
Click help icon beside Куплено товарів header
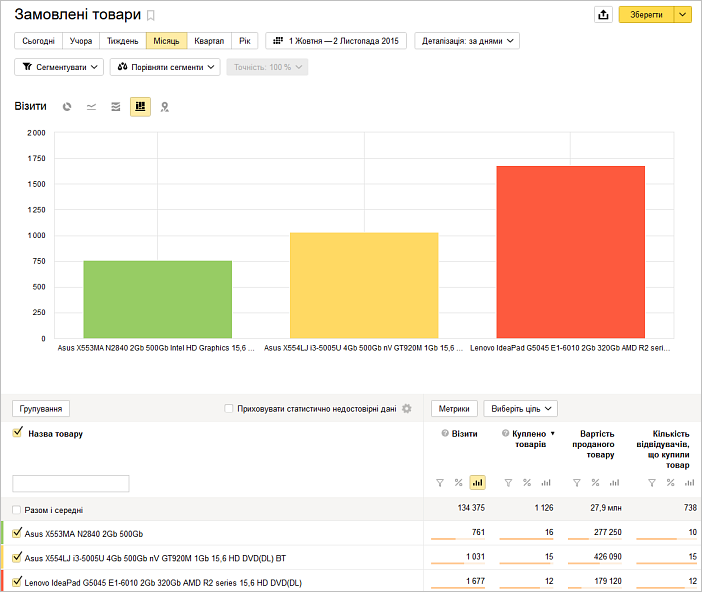[x=505, y=433]
